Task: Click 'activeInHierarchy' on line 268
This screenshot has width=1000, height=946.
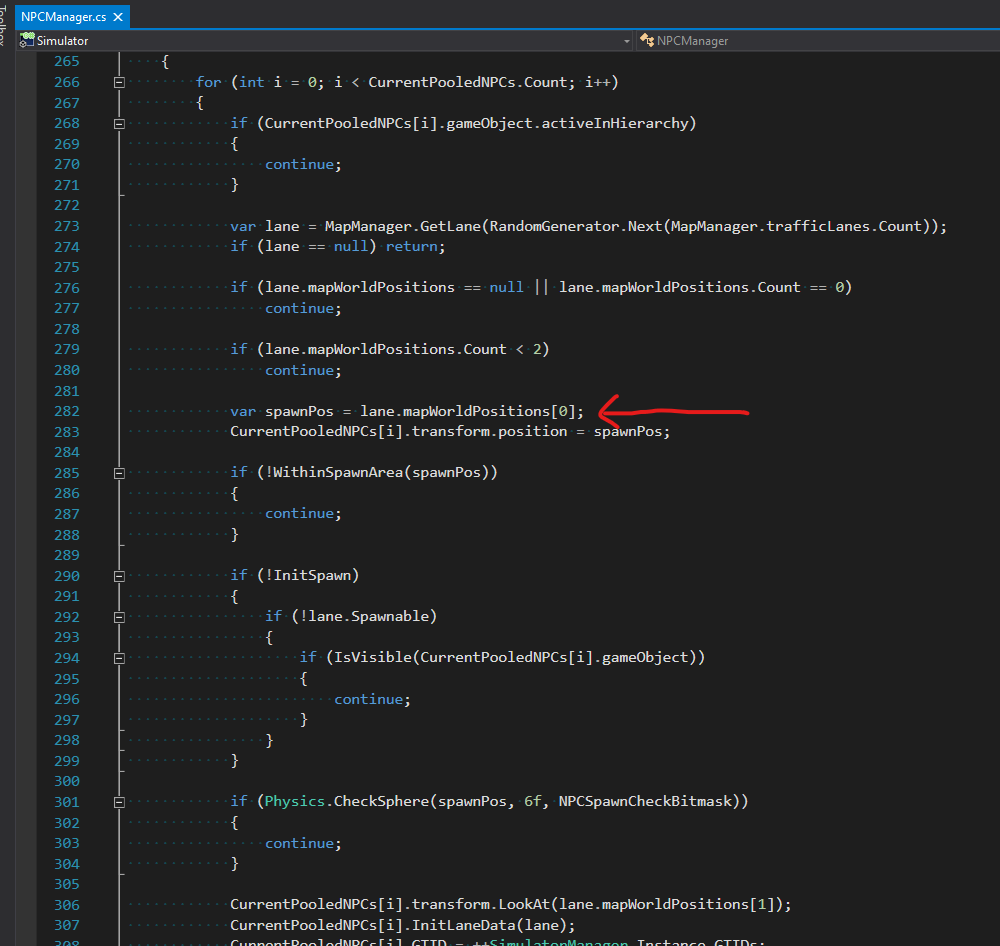Action: pyautogui.click(x=615, y=123)
